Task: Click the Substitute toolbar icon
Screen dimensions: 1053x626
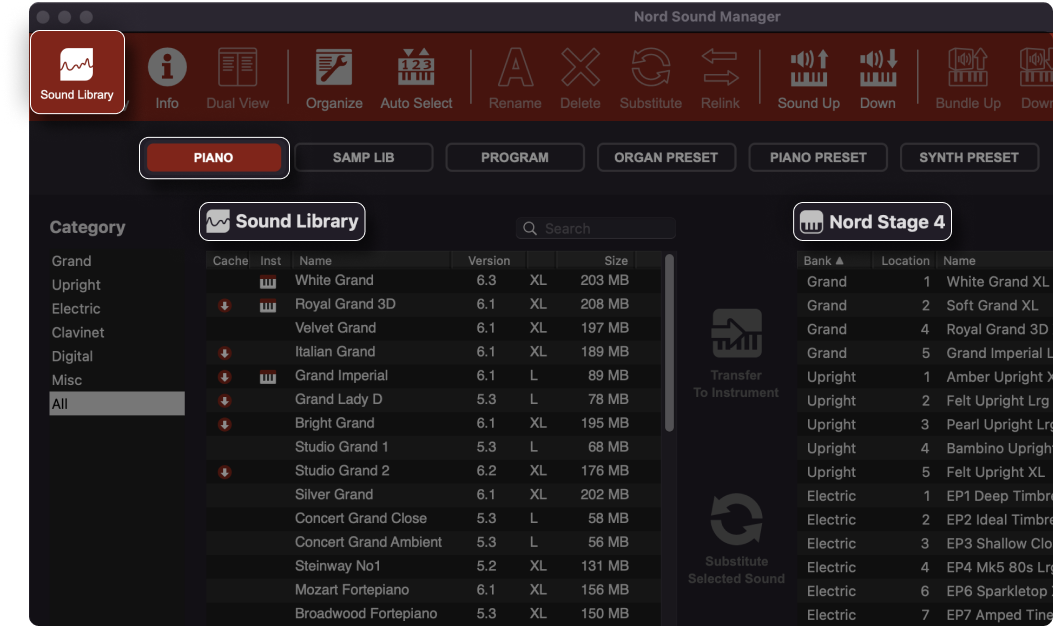Action: (x=650, y=79)
